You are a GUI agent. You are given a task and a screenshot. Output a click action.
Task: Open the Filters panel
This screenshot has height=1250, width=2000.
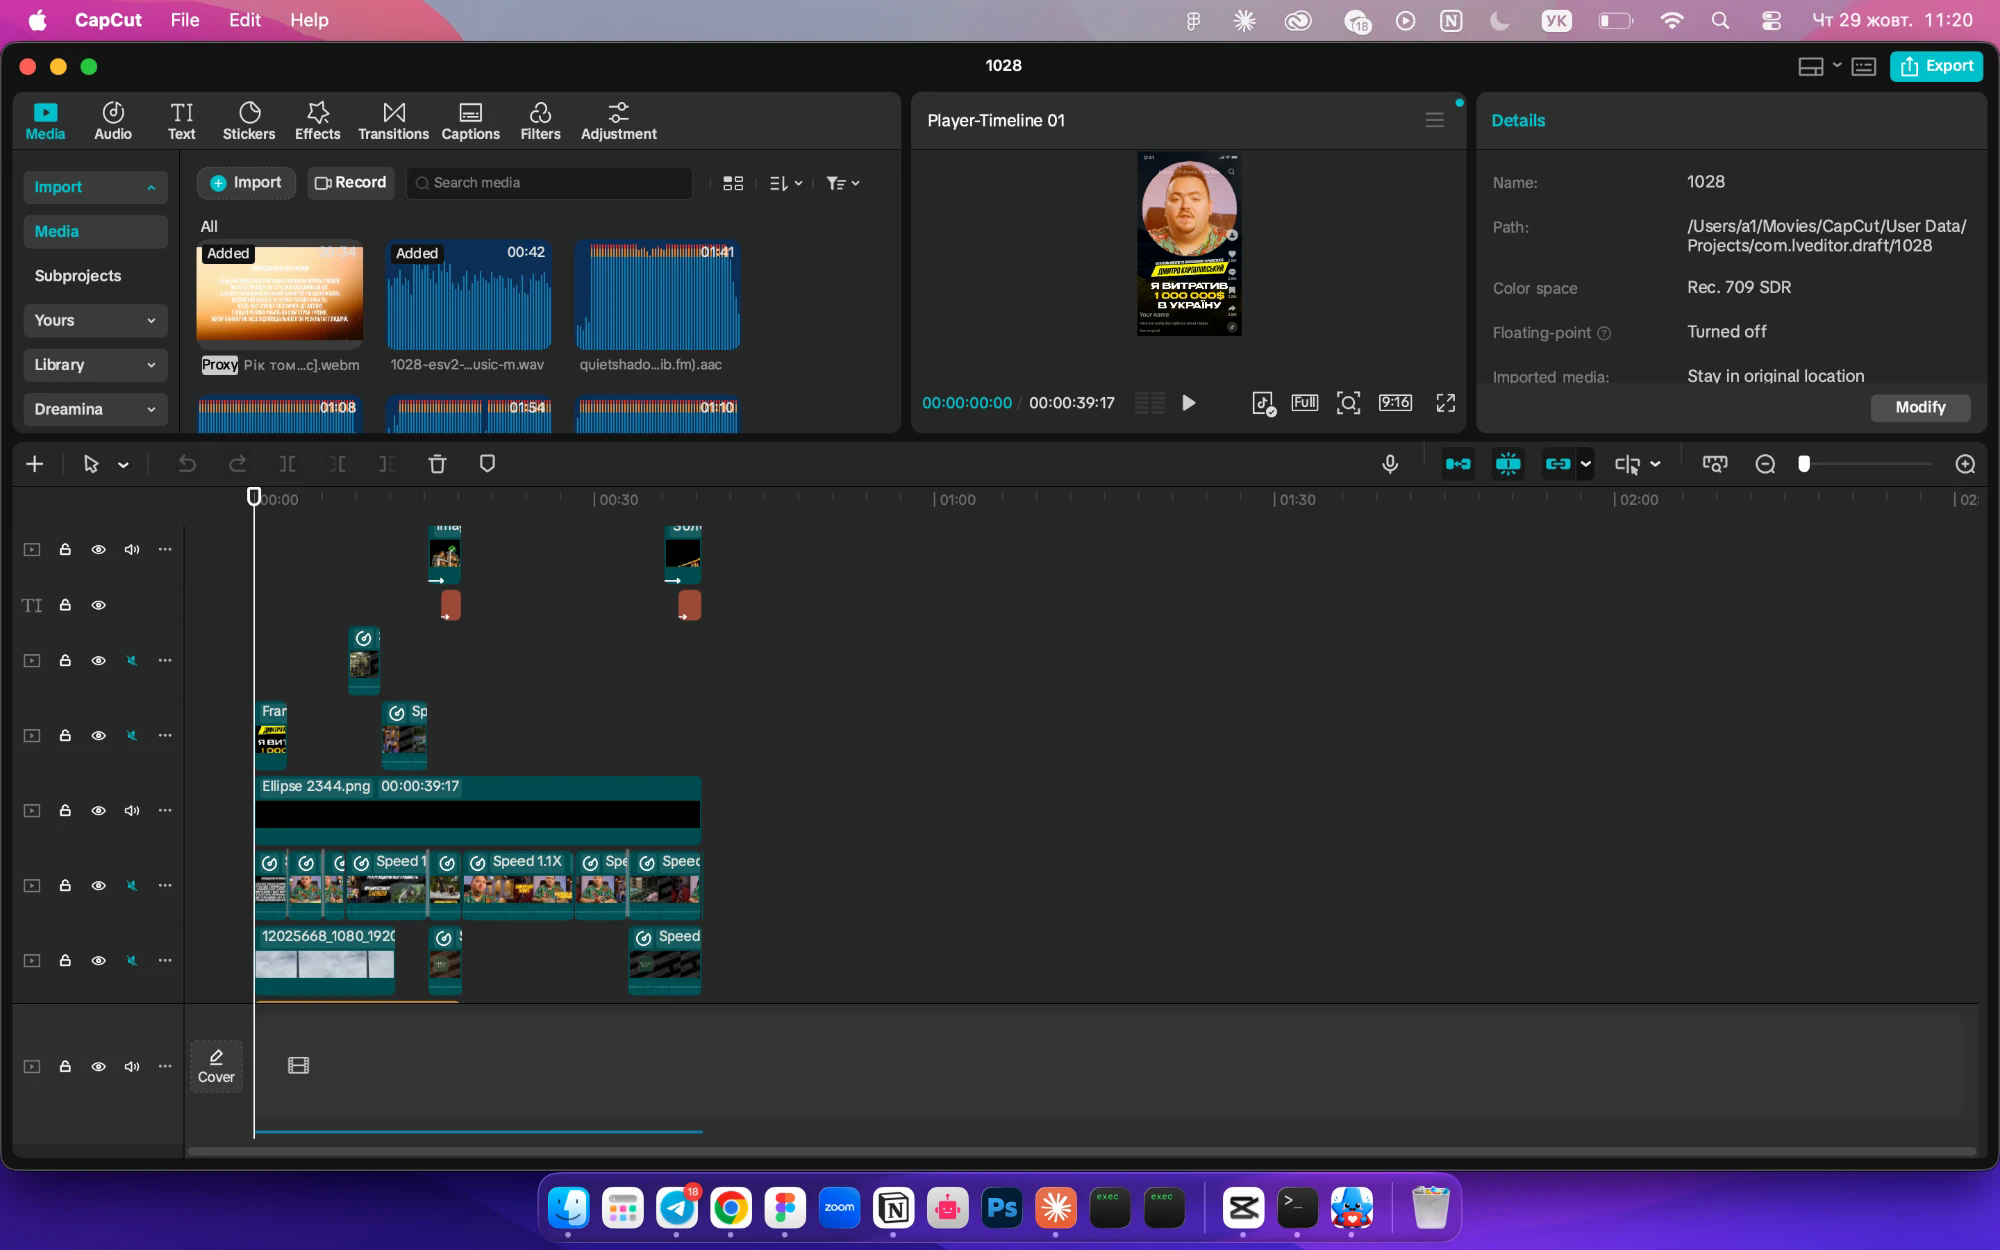540,121
